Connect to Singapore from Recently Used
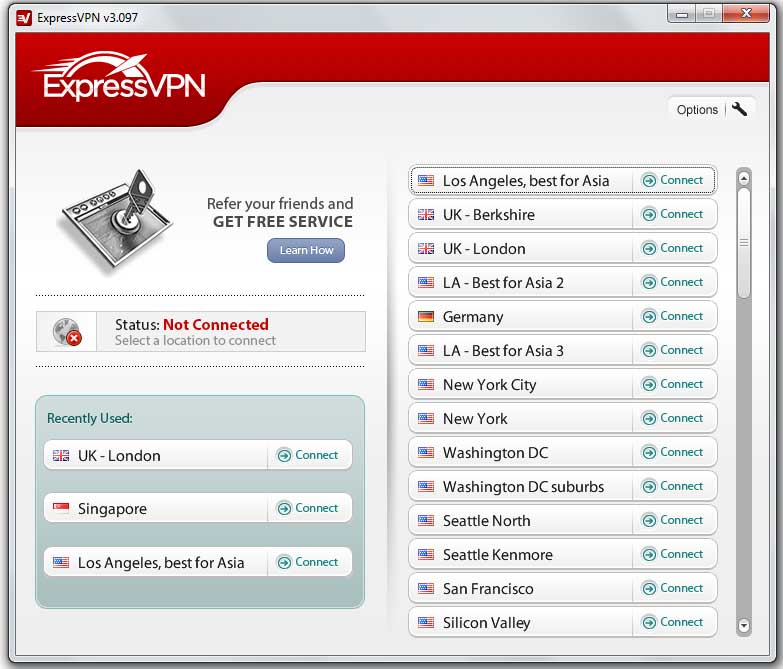Viewport: 783px width, 669px height. click(x=309, y=508)
